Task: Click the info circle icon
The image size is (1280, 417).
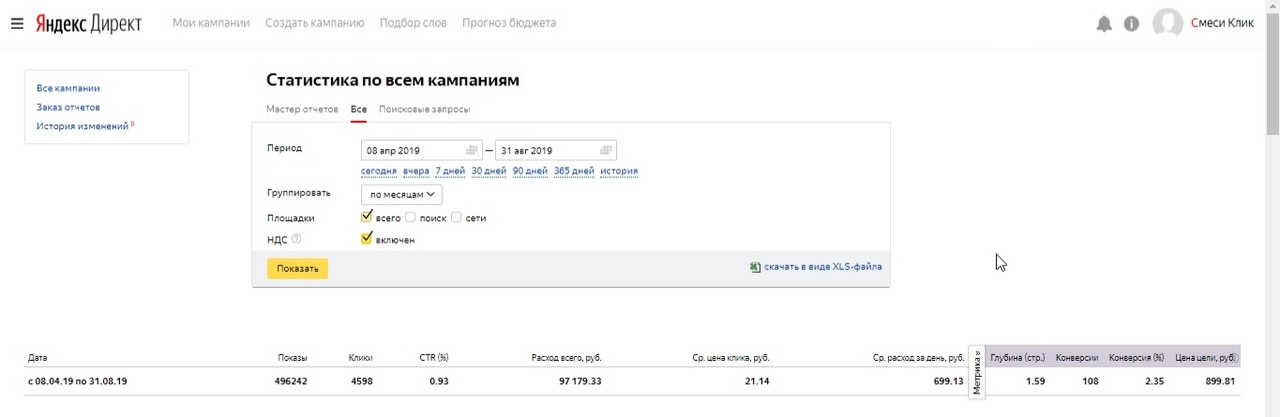Action: point(1131,24)
